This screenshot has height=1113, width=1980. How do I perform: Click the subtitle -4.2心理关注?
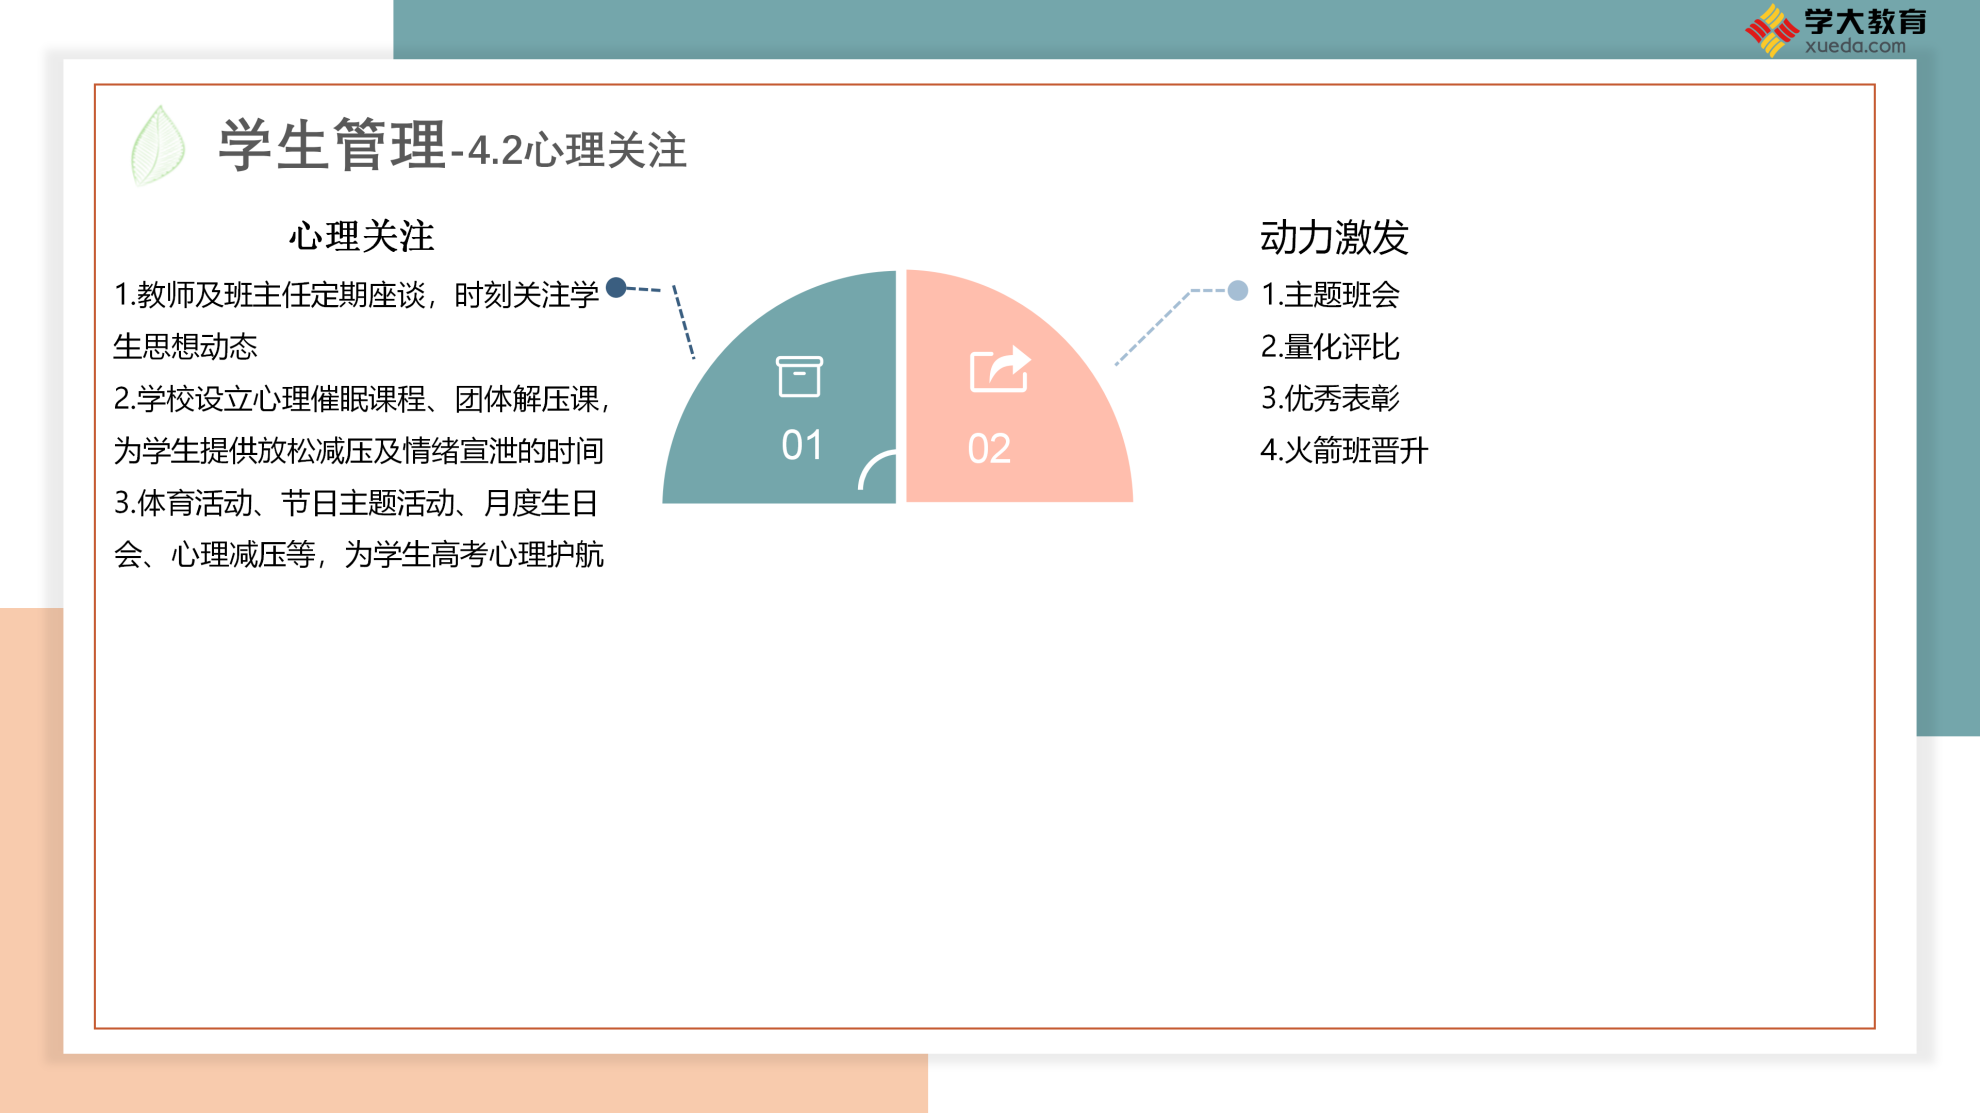[569, 151]
